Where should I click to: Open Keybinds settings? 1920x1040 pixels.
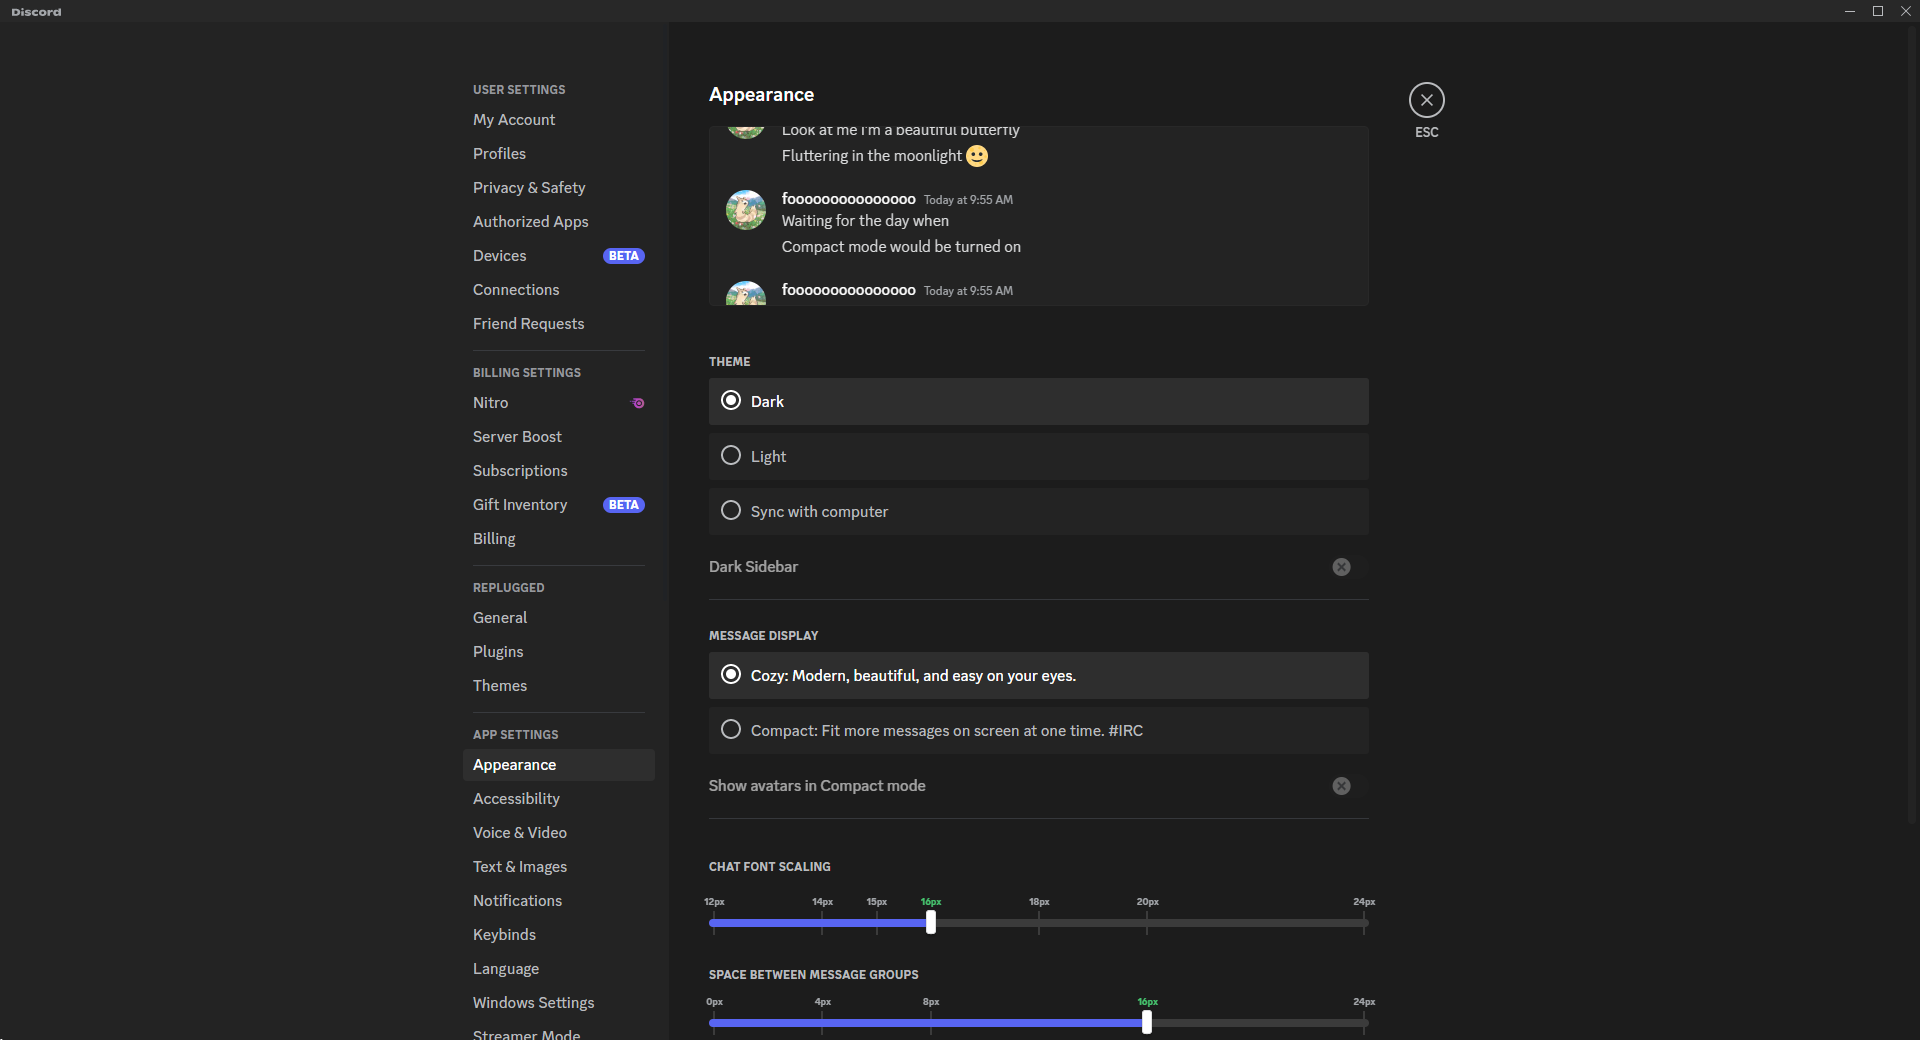pos(558,935)
